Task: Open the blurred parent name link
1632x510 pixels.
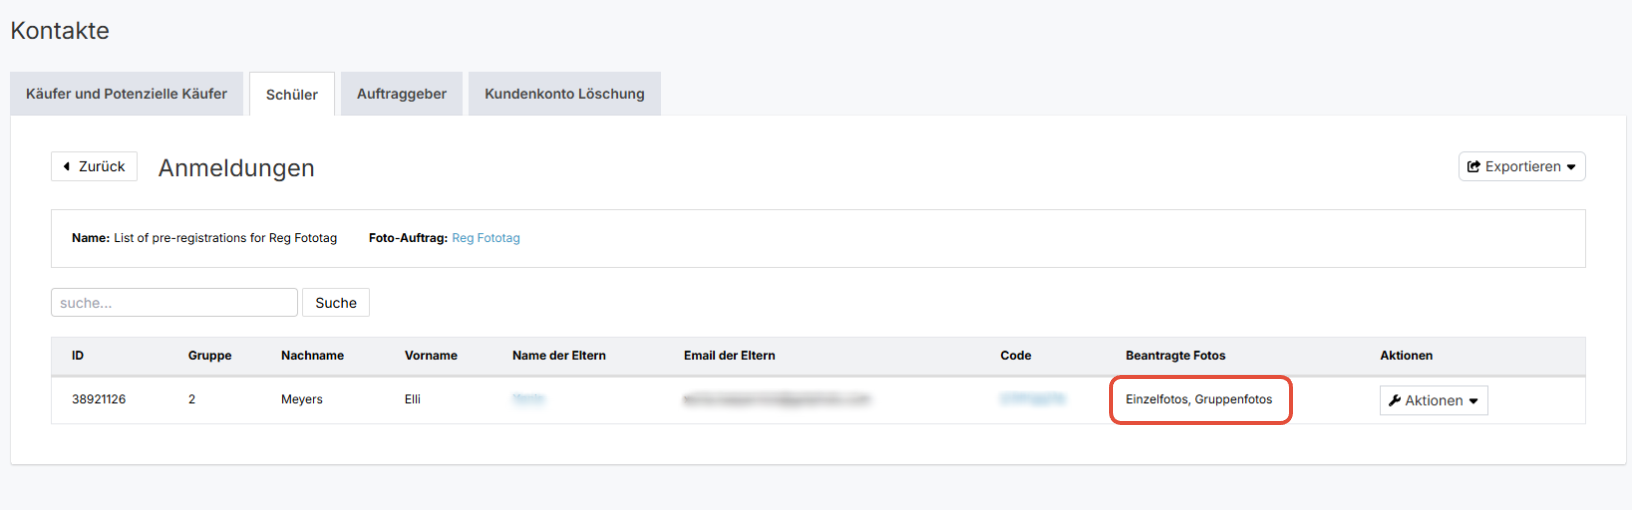Action: (x=528, y=399)
